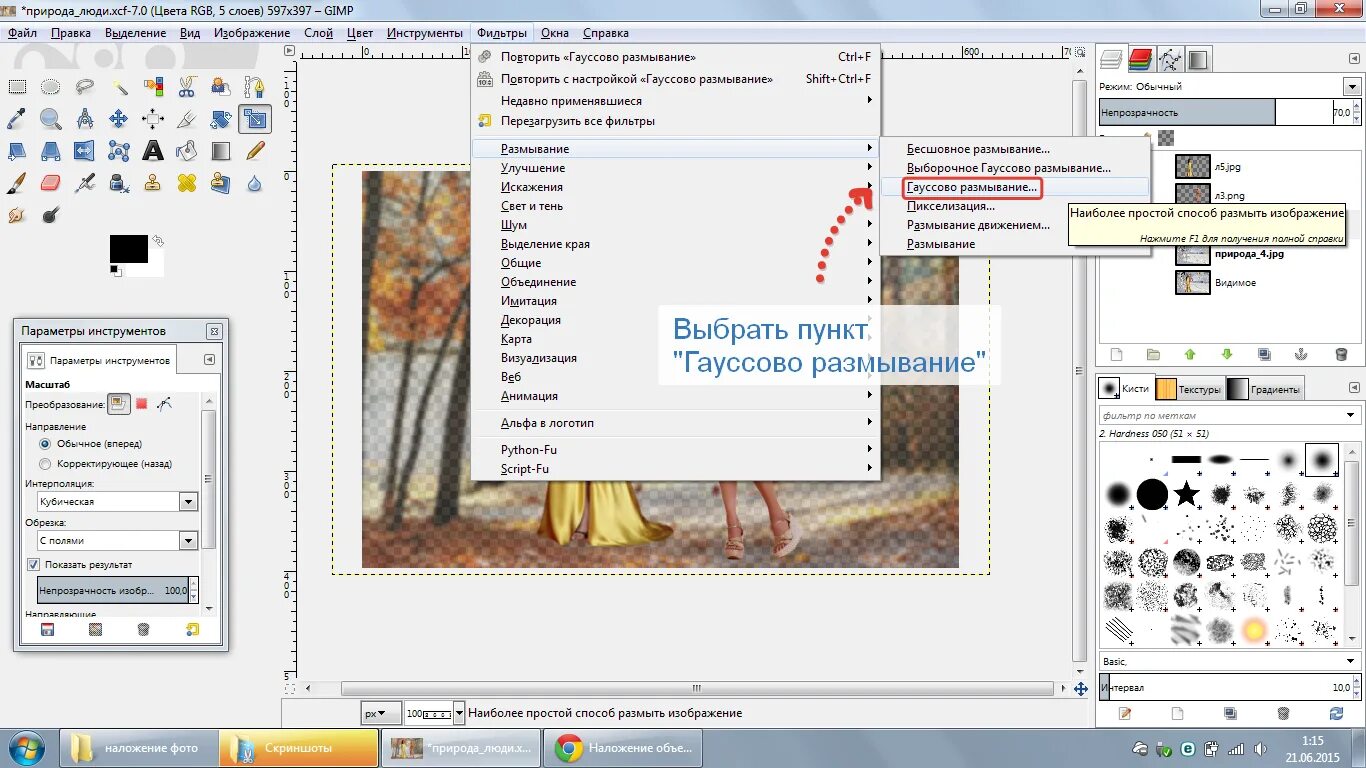Select the Alignment tool
Image resolution: width=1366 pixels, height=768 pixels.
click(x=153, y=119)
